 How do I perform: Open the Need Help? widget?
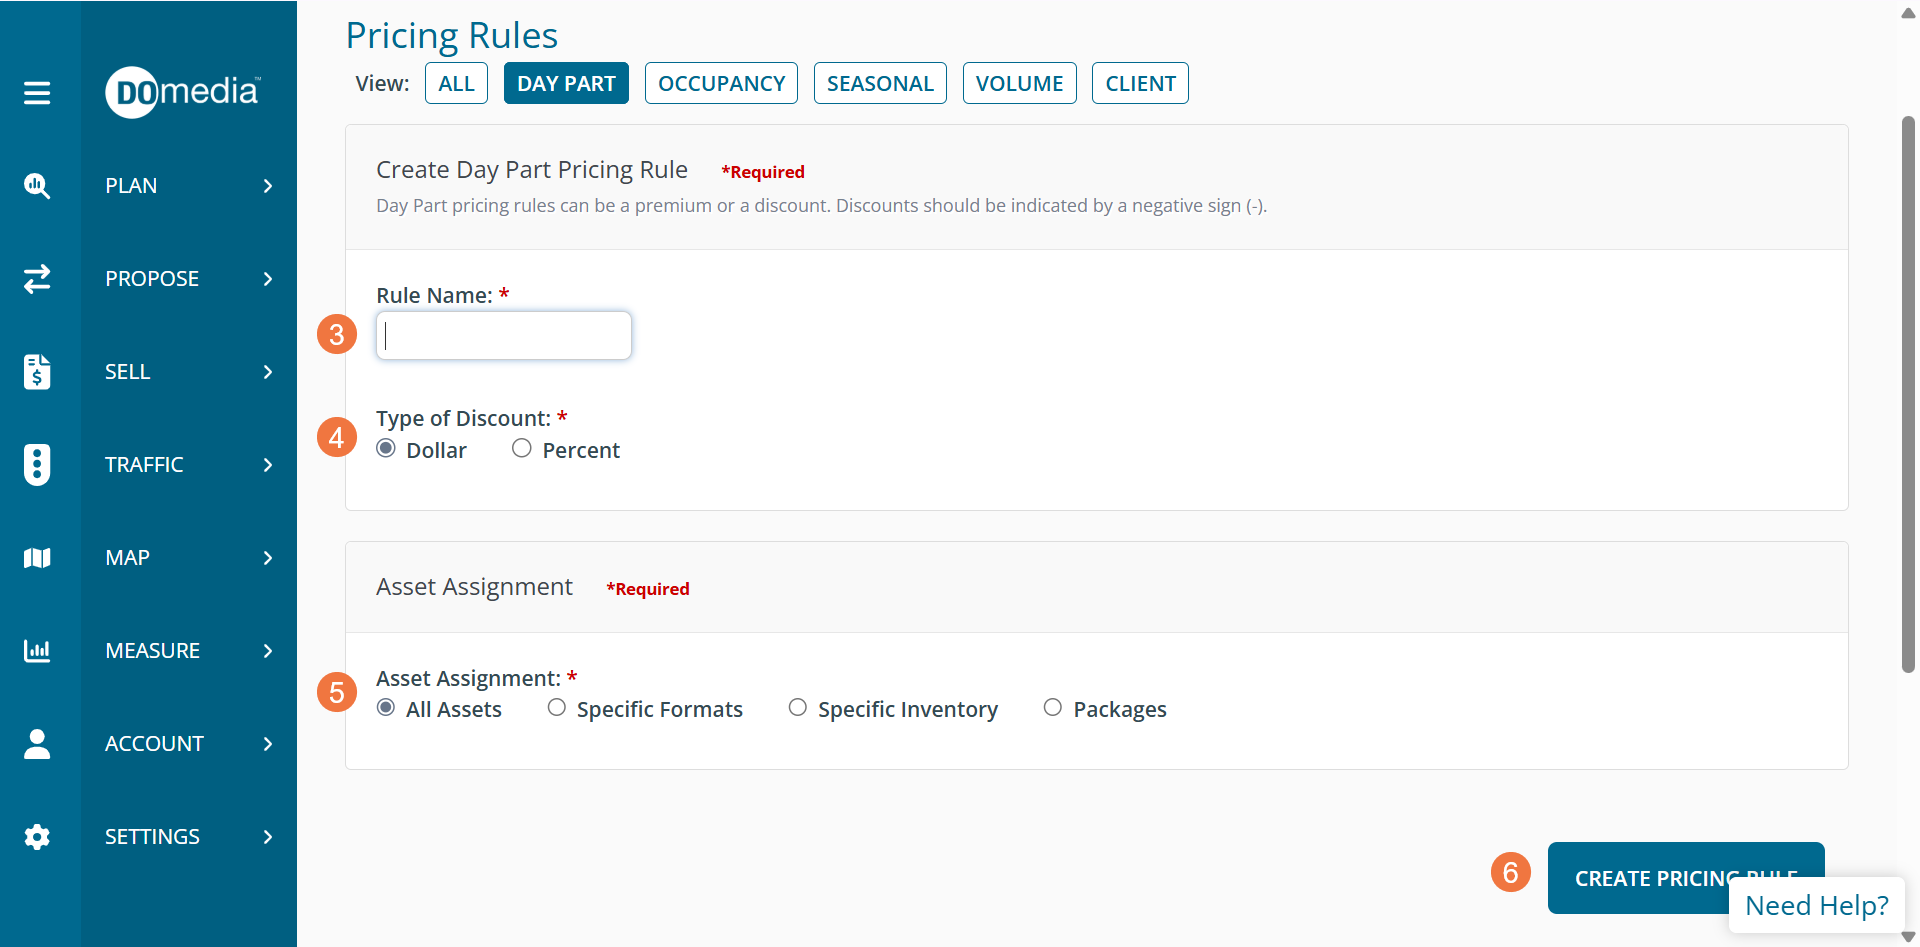(x=1816, y=905)
